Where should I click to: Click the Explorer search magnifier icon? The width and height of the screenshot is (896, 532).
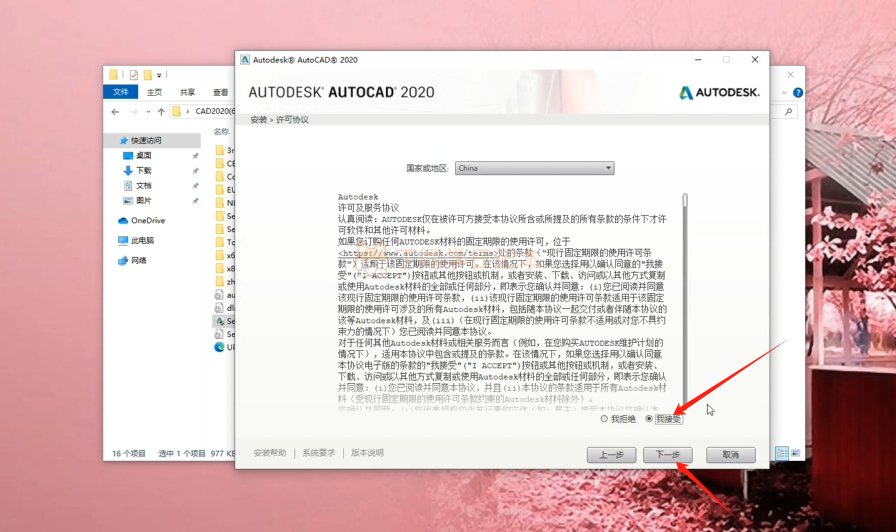click(x=789, y=111)
